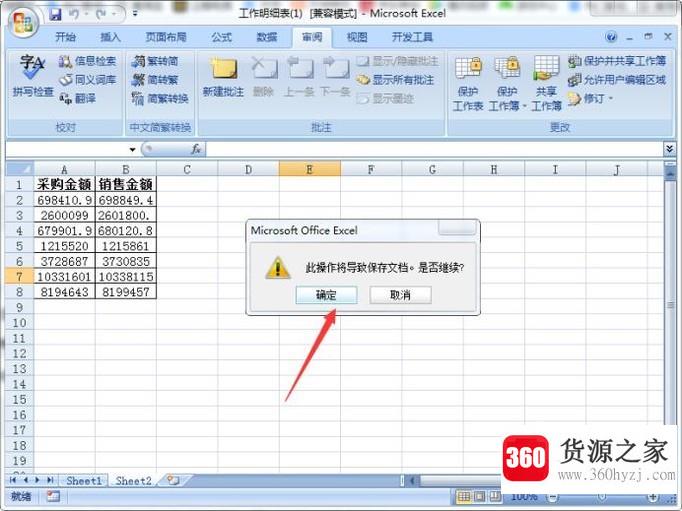Select cell with 采购金额
The width and height of the screenshot is (682, 511).
coord(64,184)
